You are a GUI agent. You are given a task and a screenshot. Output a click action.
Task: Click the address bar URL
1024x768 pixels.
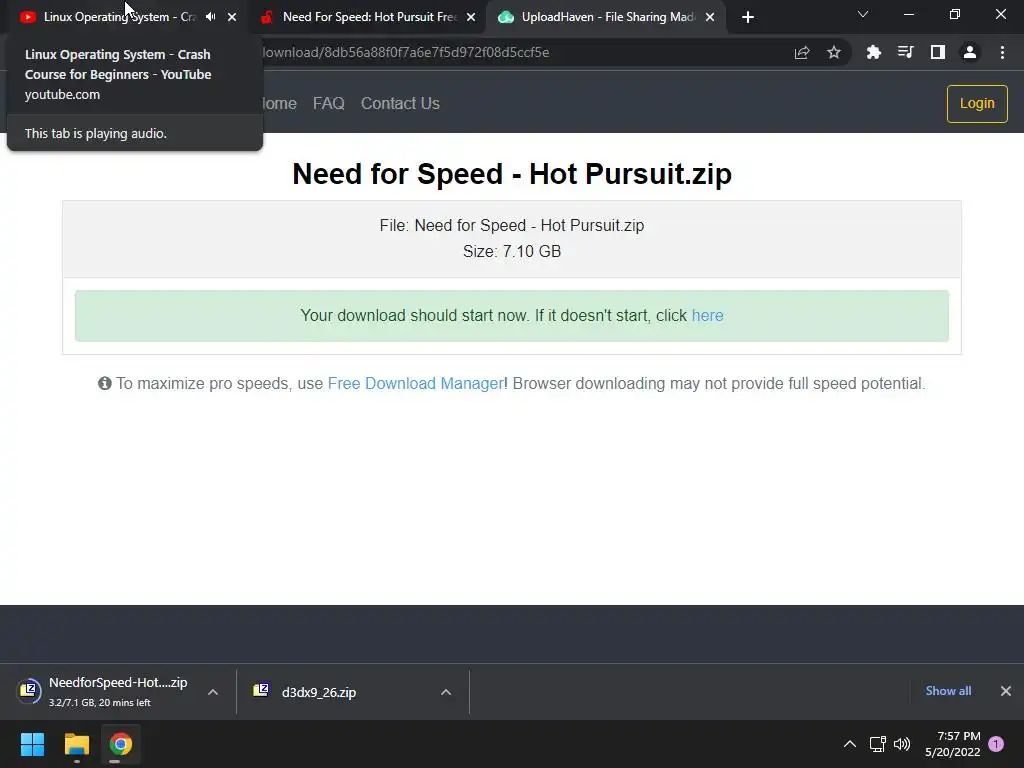(405, 52)
